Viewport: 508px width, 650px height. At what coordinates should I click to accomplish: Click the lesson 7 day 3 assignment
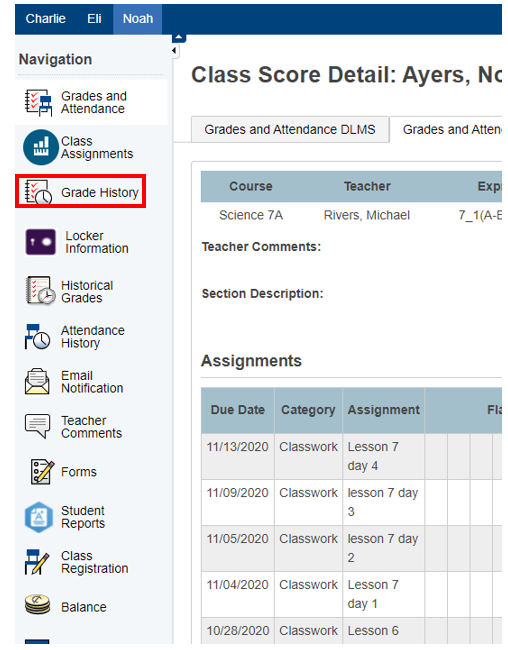[383, 502]
